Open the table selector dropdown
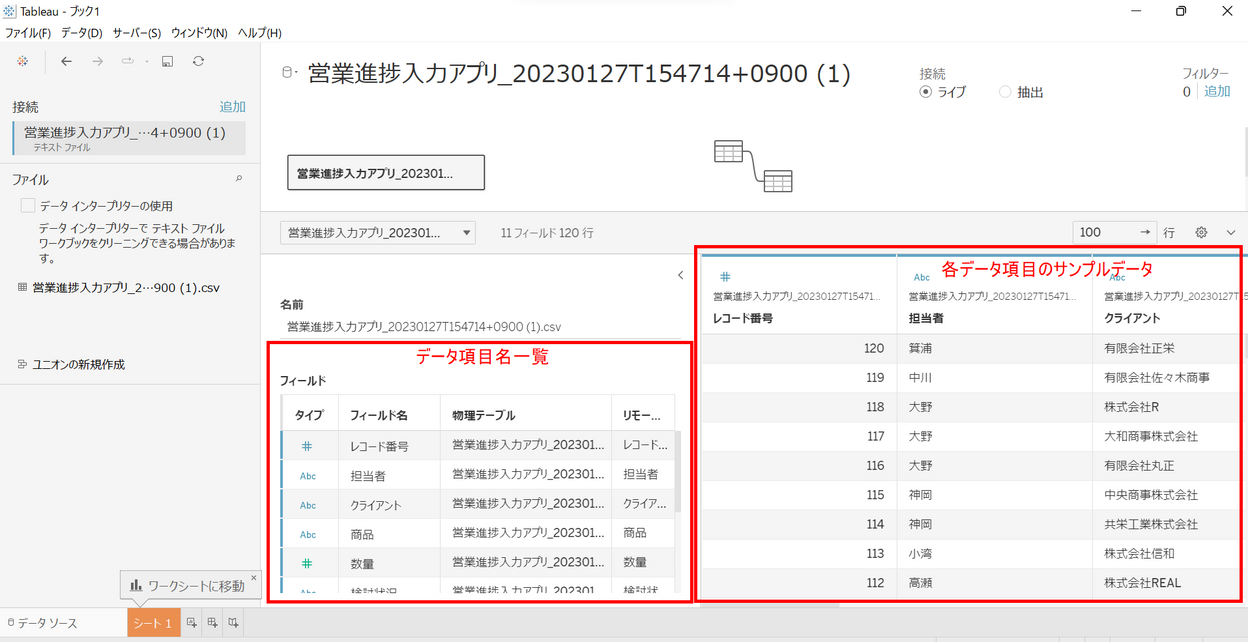1248x642 pixels. coord(378,232)
